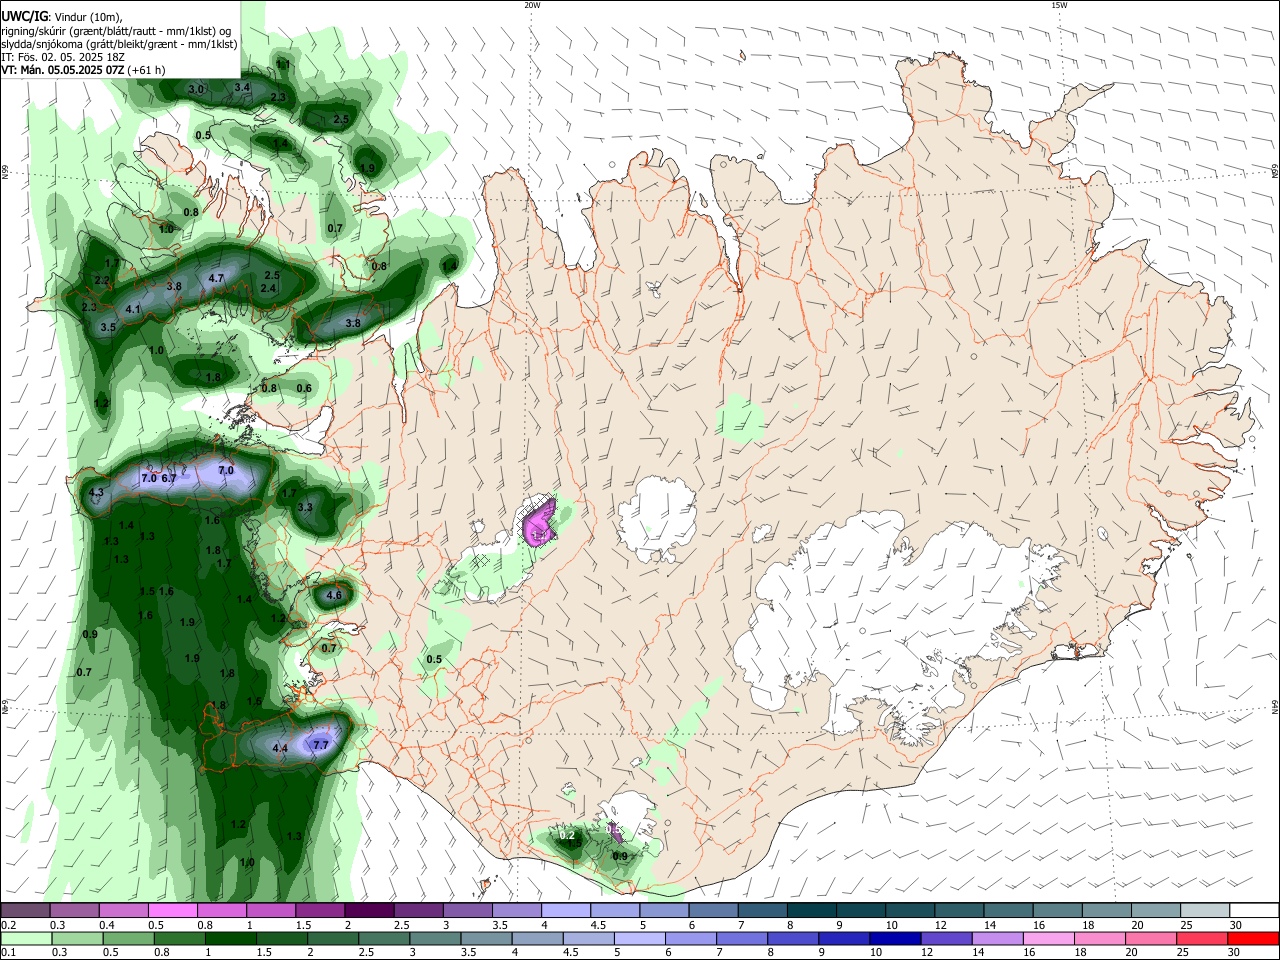Viewport: 1280px width, 960px height.
Task: Select the rain swatch between 20 and 25
Action: 1152,938
